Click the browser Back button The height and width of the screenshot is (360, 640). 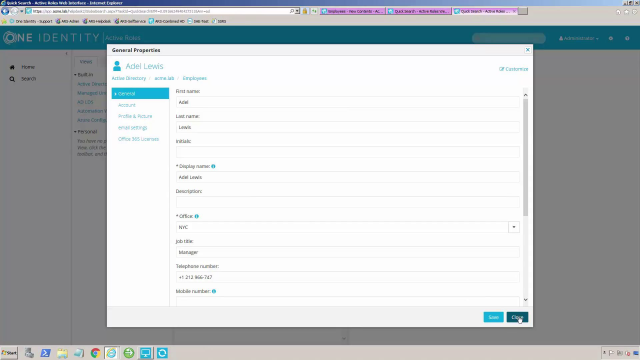coord(5,11)
